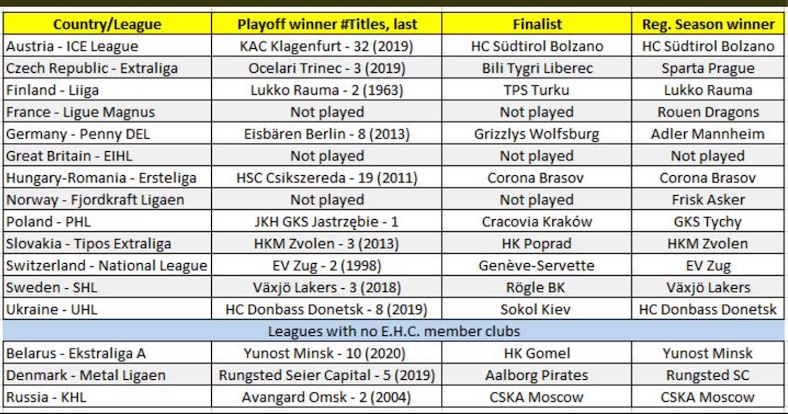This screenshot has width=788, height=414.
Task: Click the KAC Klagenfurt - 32 (2019) cell
Action: (x=327, y=46)
